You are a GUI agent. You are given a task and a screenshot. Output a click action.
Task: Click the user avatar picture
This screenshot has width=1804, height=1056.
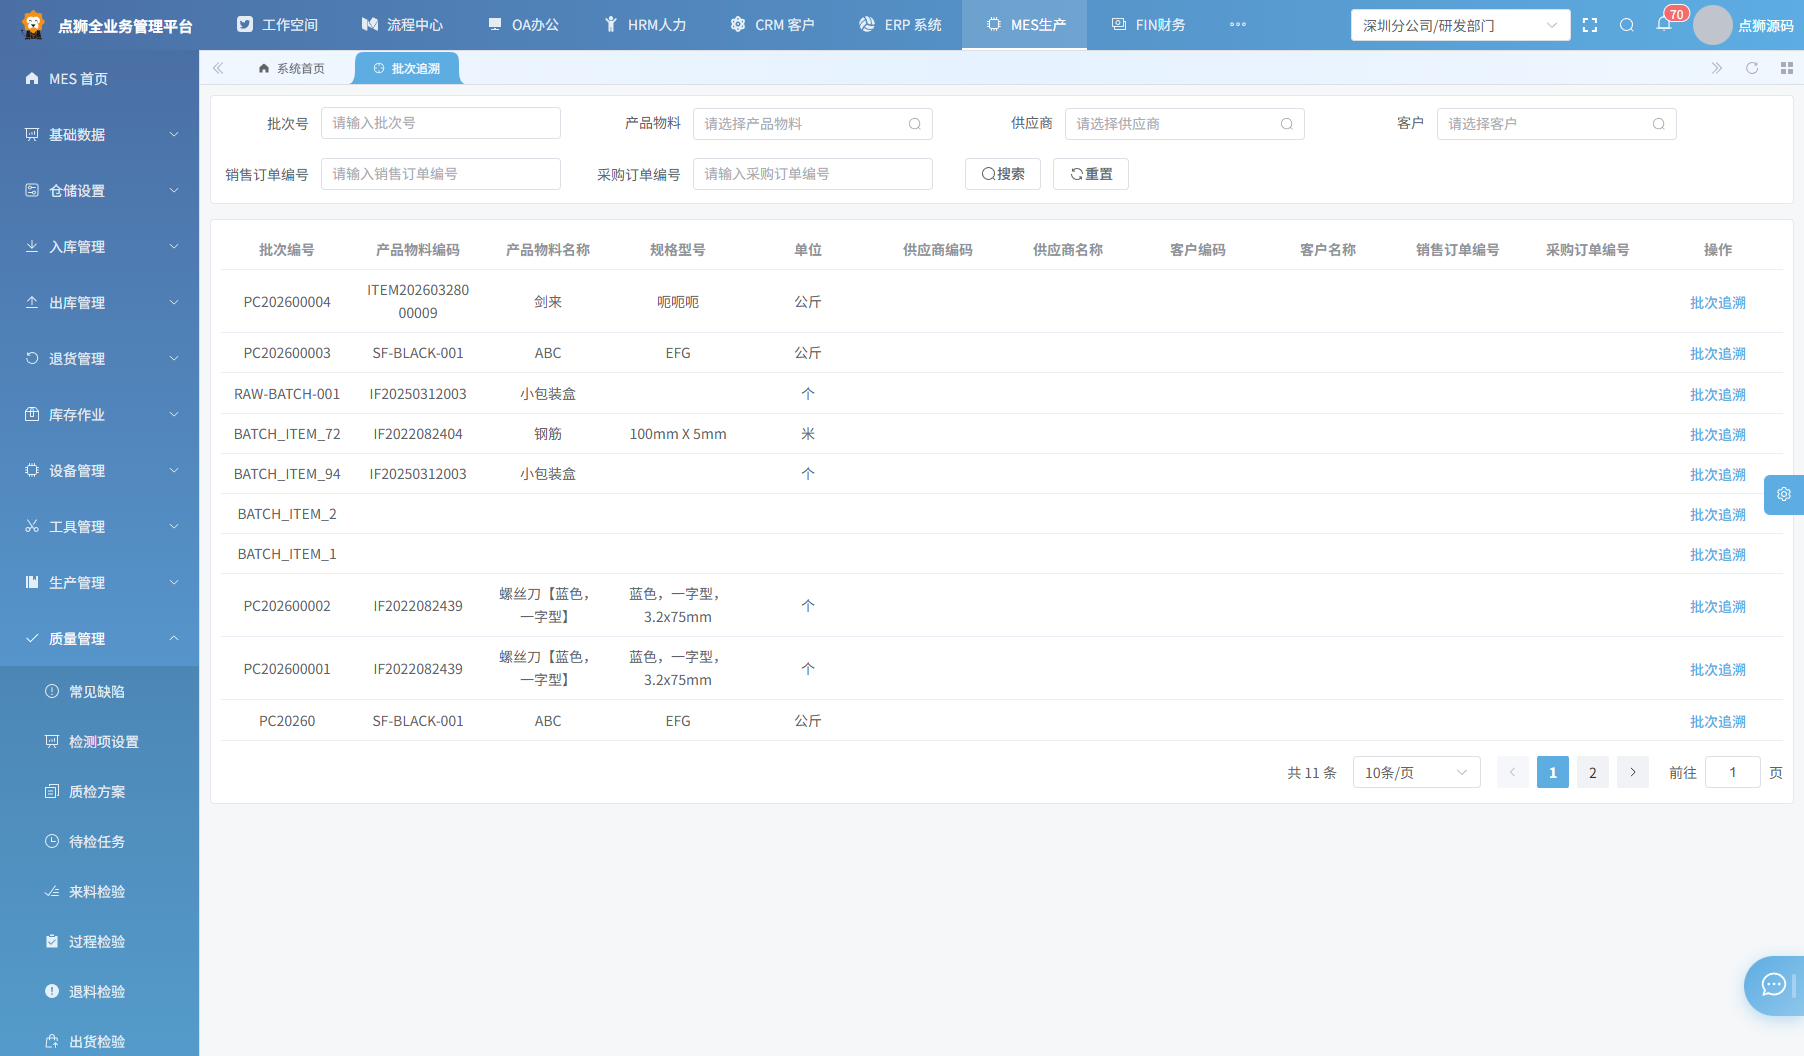click(1712, 25)
